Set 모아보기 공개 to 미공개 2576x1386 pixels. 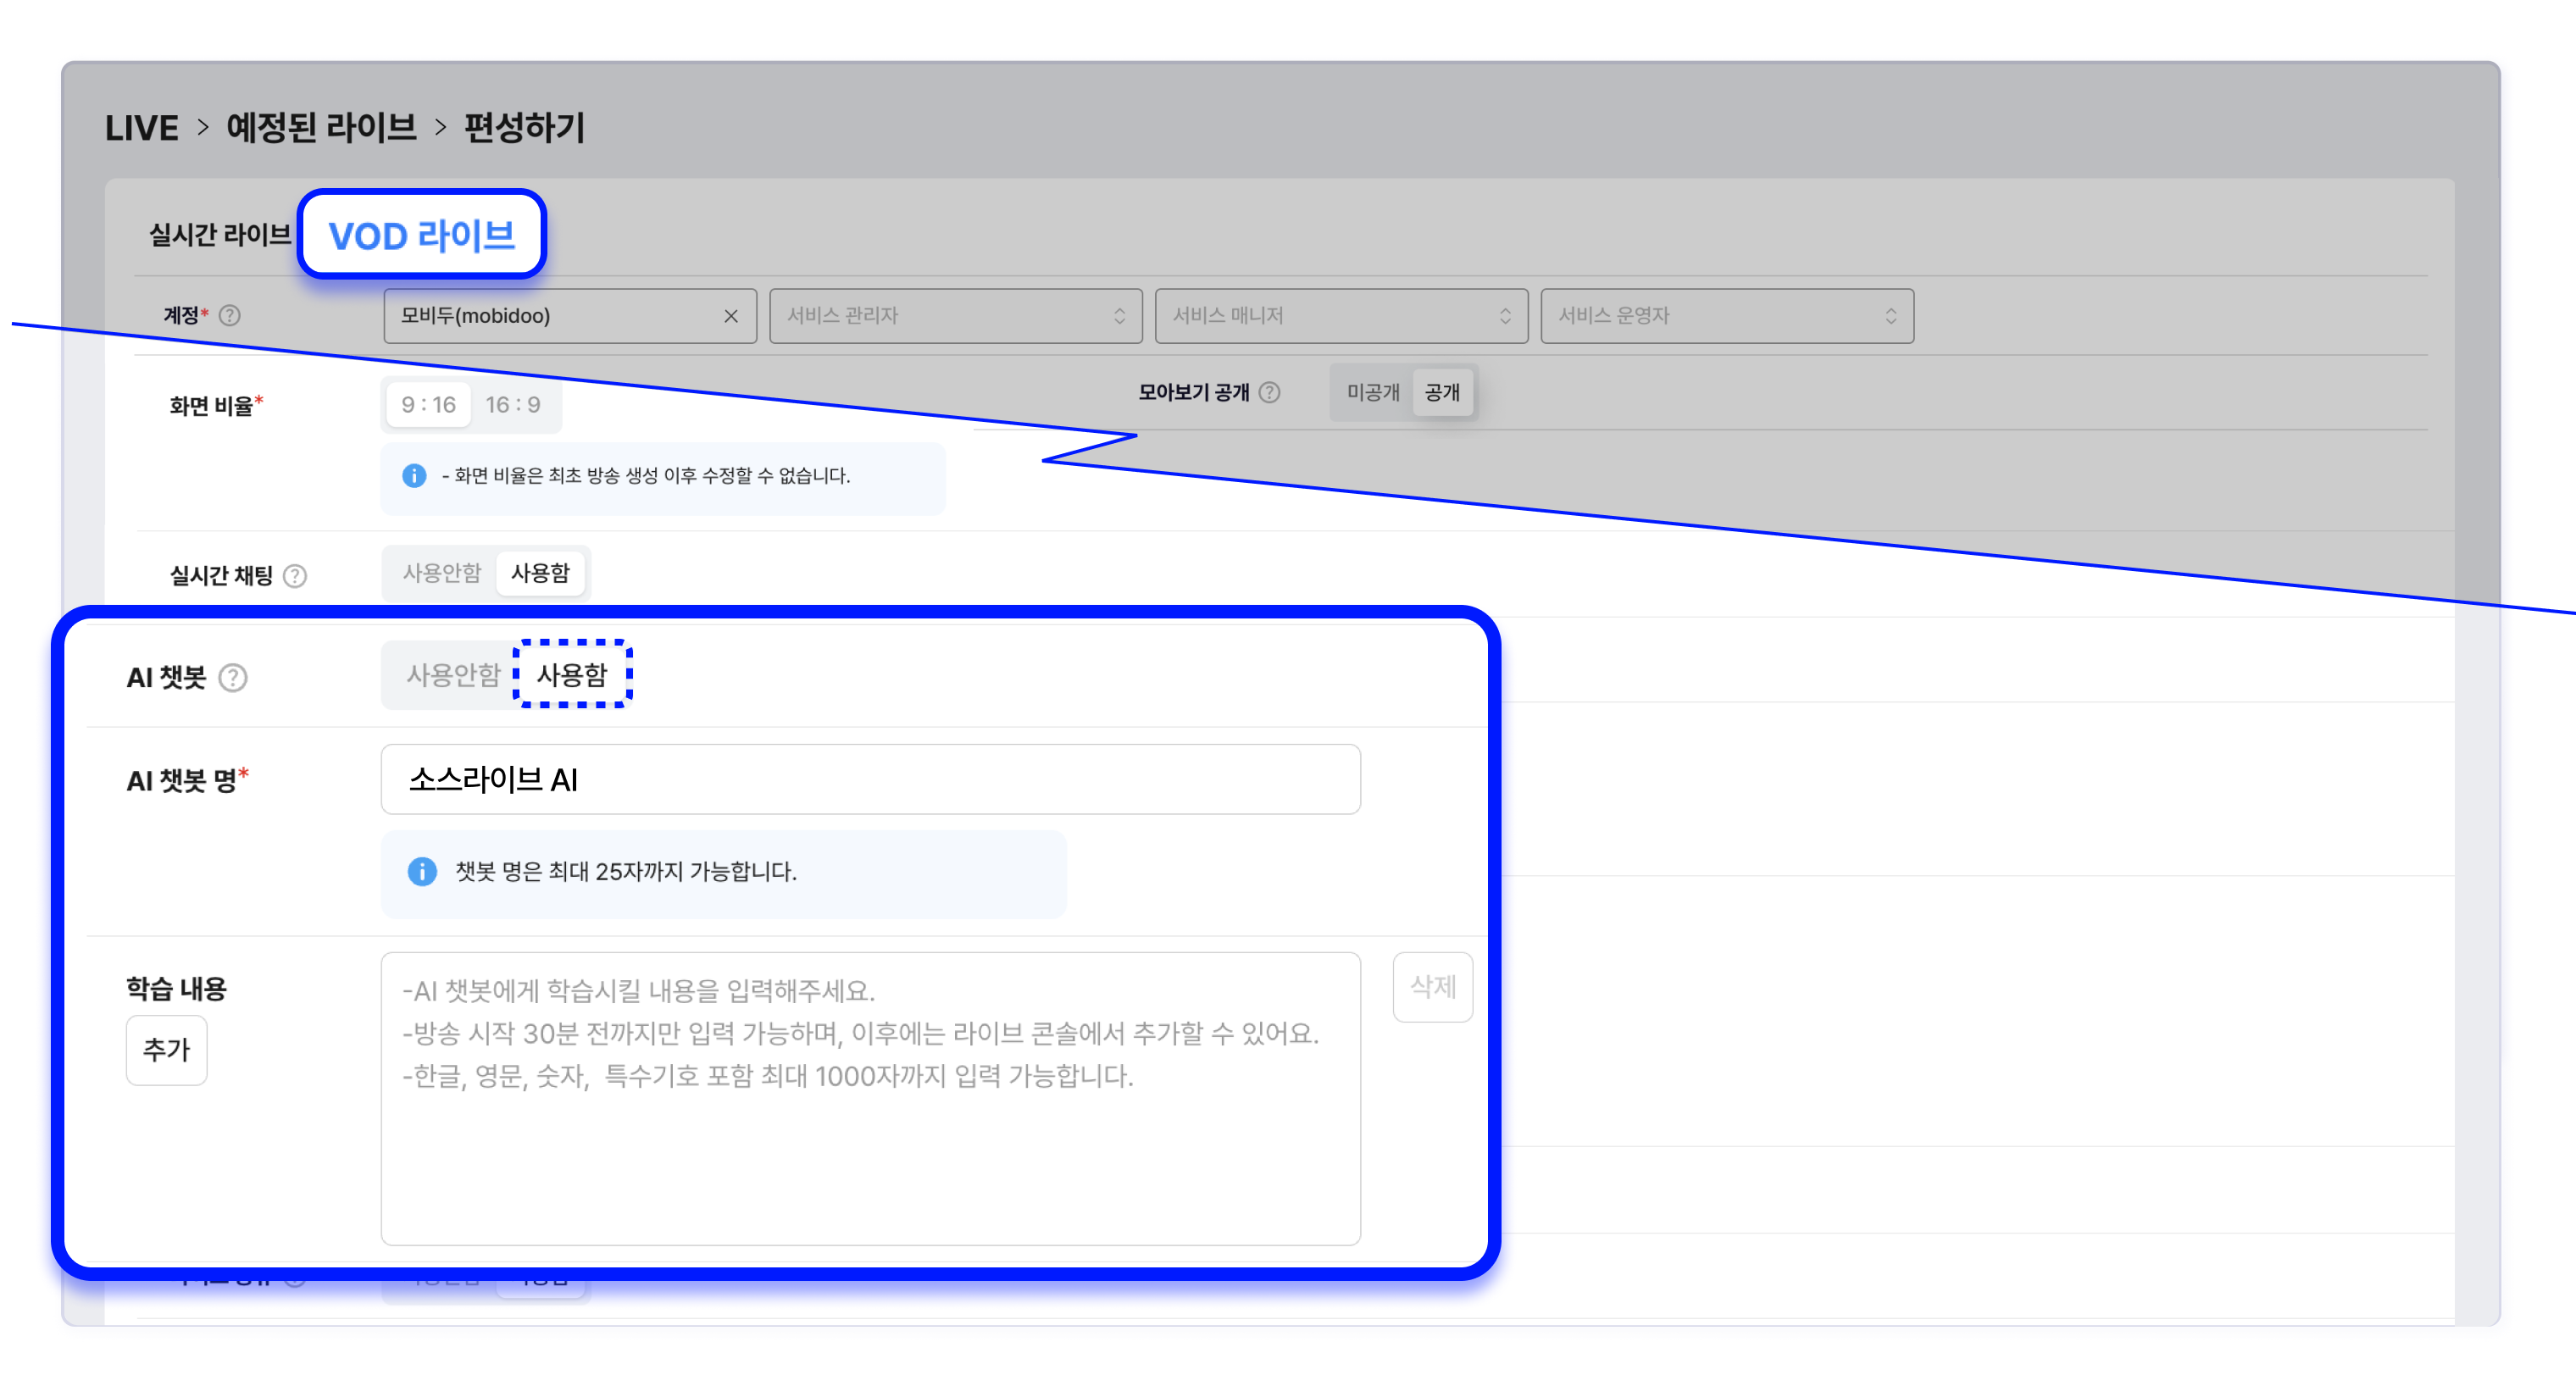click(x=1372, y=393)
